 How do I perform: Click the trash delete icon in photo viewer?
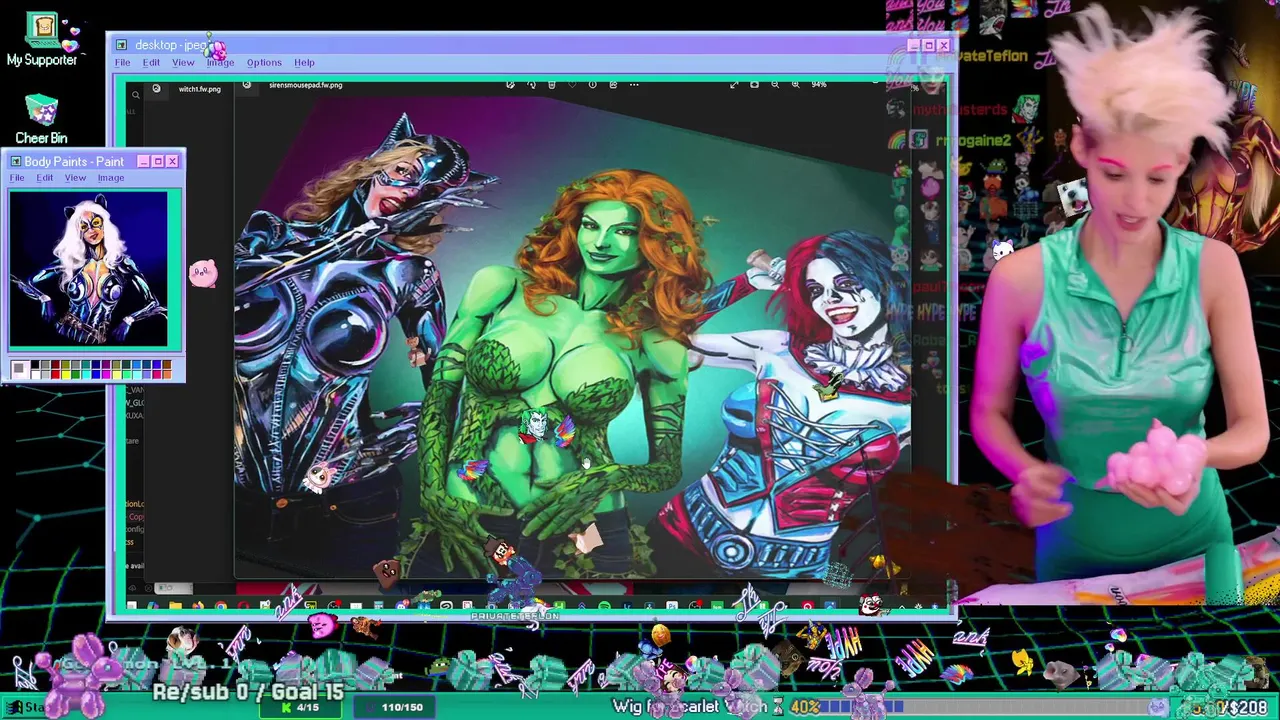[x=551, y=85]
